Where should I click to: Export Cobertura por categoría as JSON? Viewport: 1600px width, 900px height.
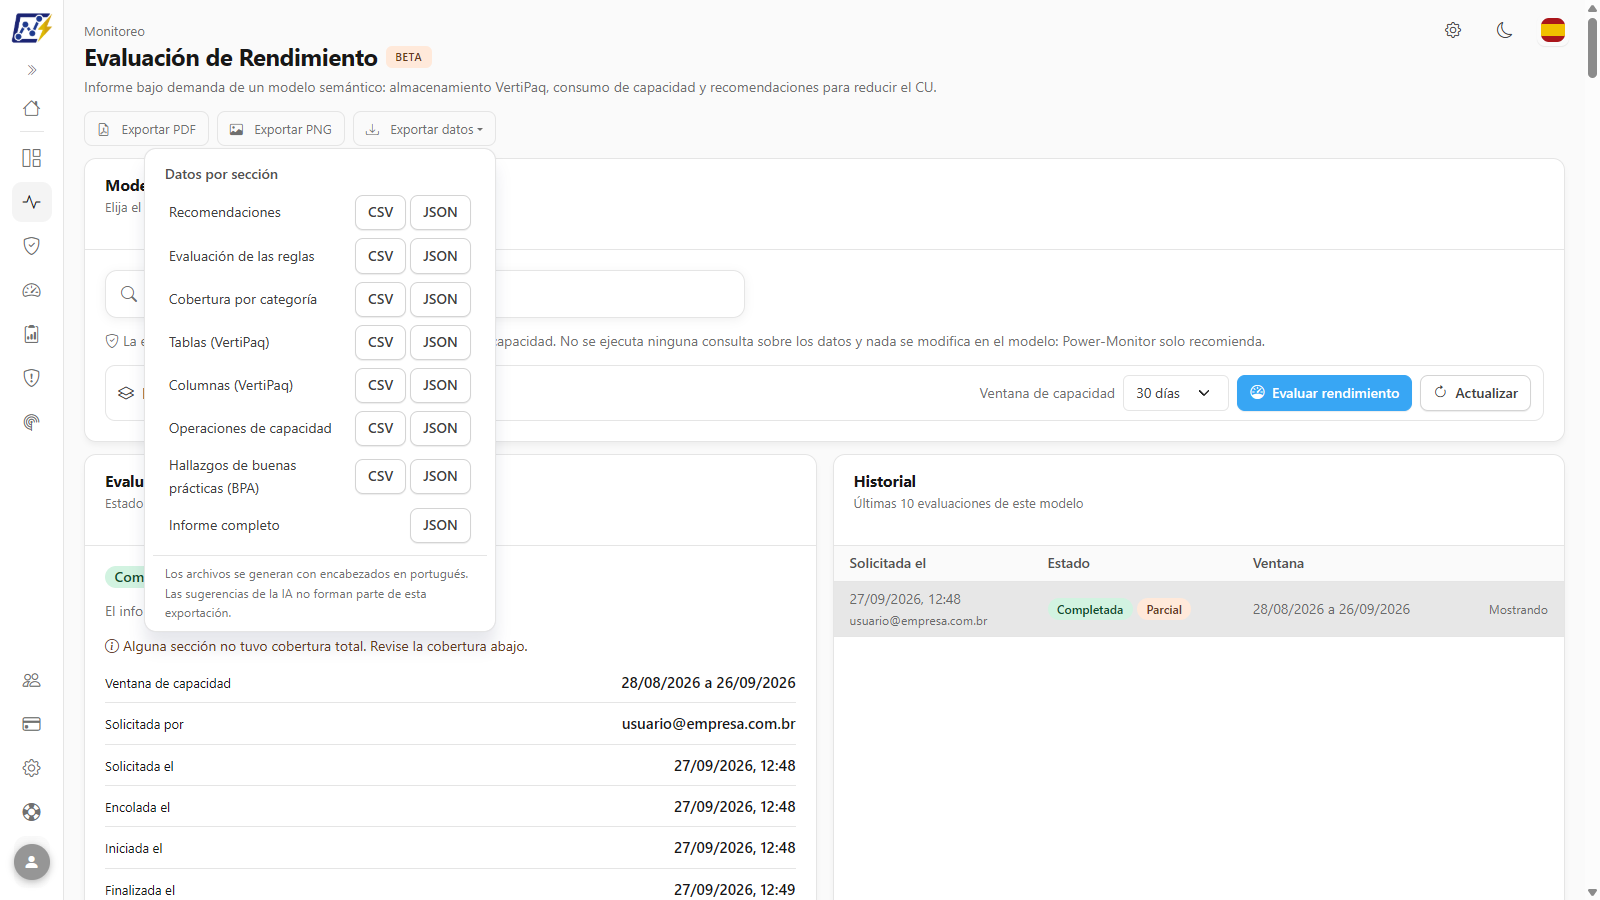pos(440,299)
